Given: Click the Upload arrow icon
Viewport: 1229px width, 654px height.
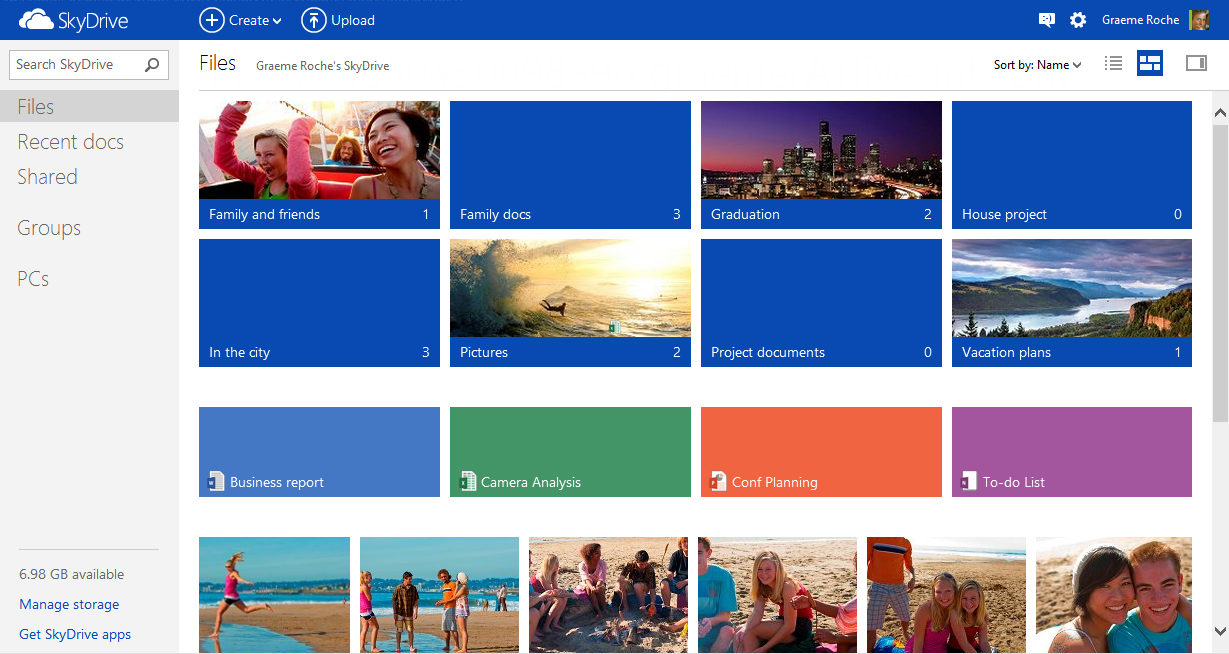Looking at the screenshot, I should tap(313, 20).
